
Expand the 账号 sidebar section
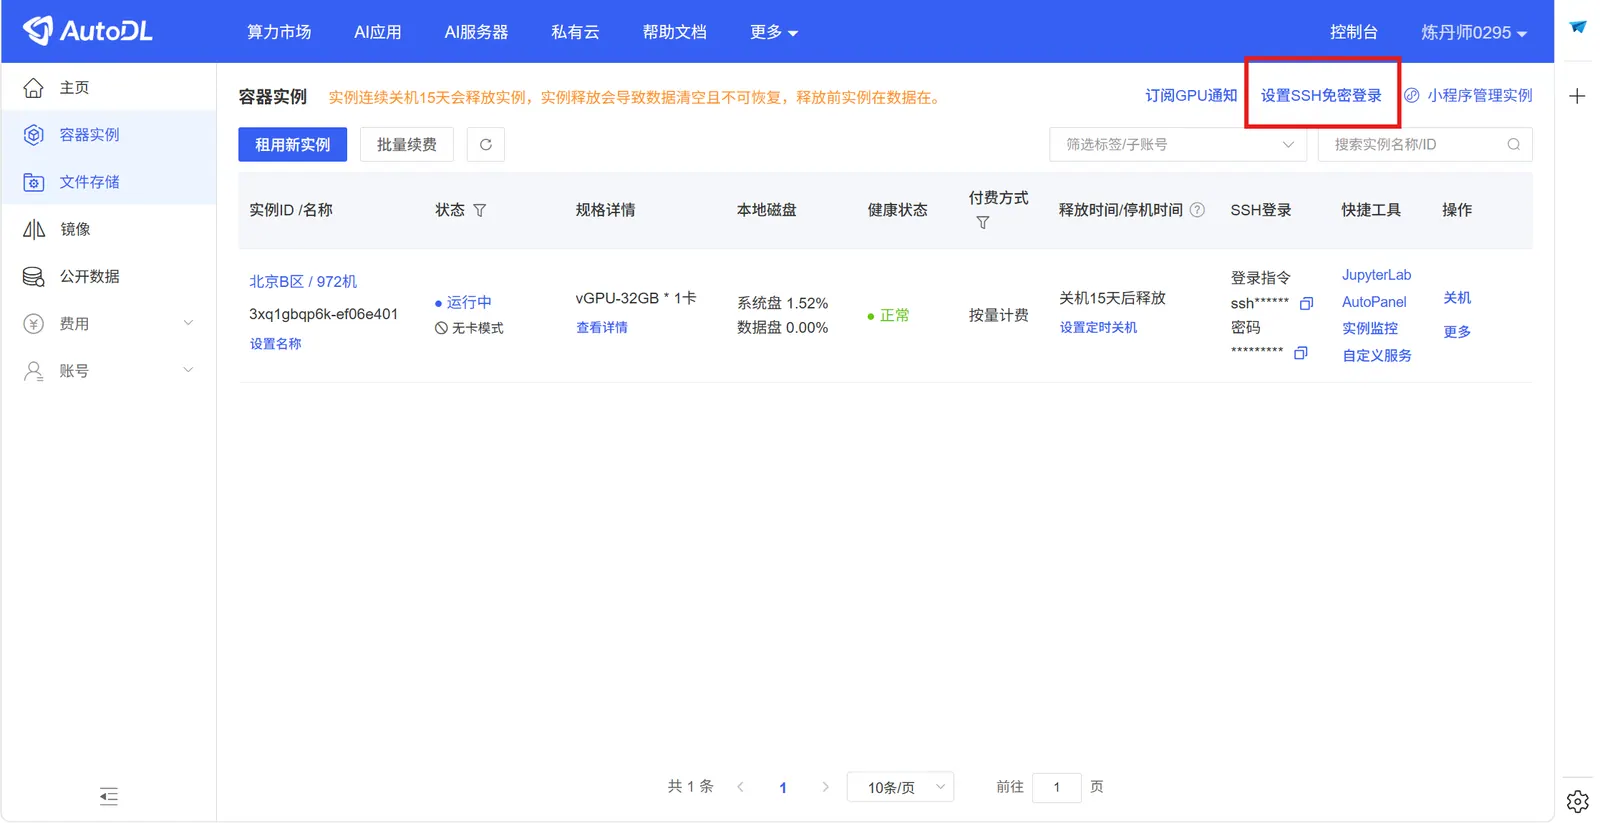108,371
